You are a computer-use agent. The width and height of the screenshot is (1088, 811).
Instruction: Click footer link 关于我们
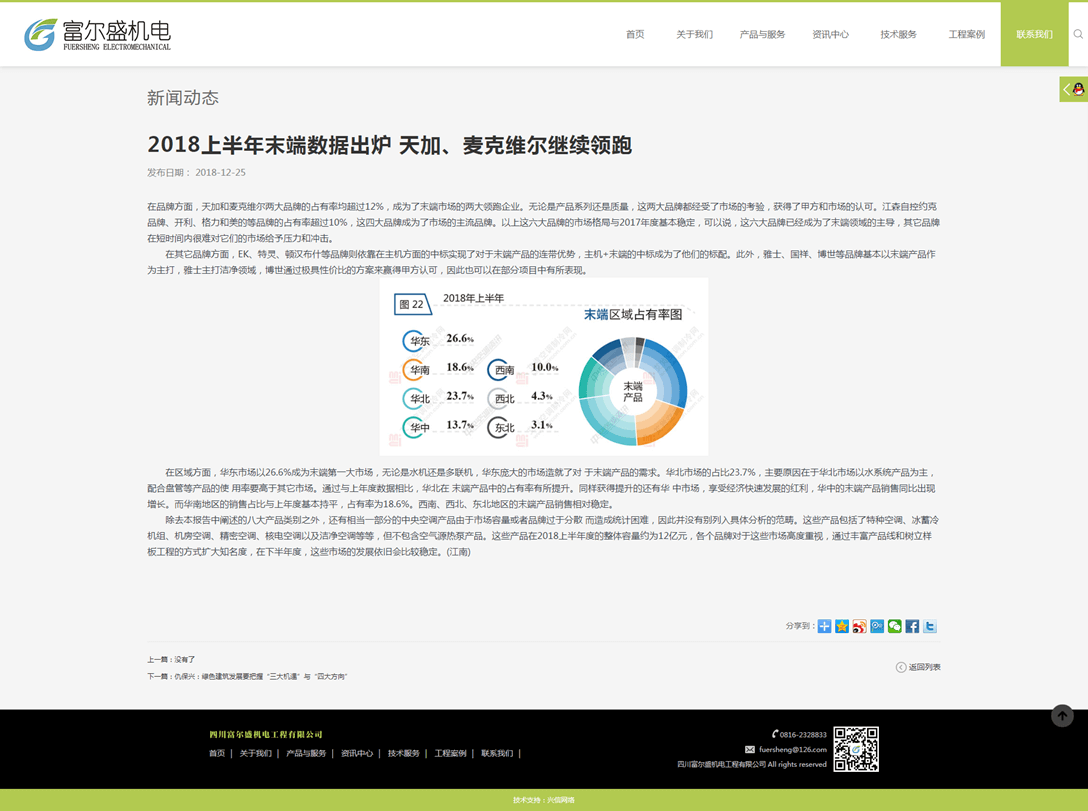(255, 753)
